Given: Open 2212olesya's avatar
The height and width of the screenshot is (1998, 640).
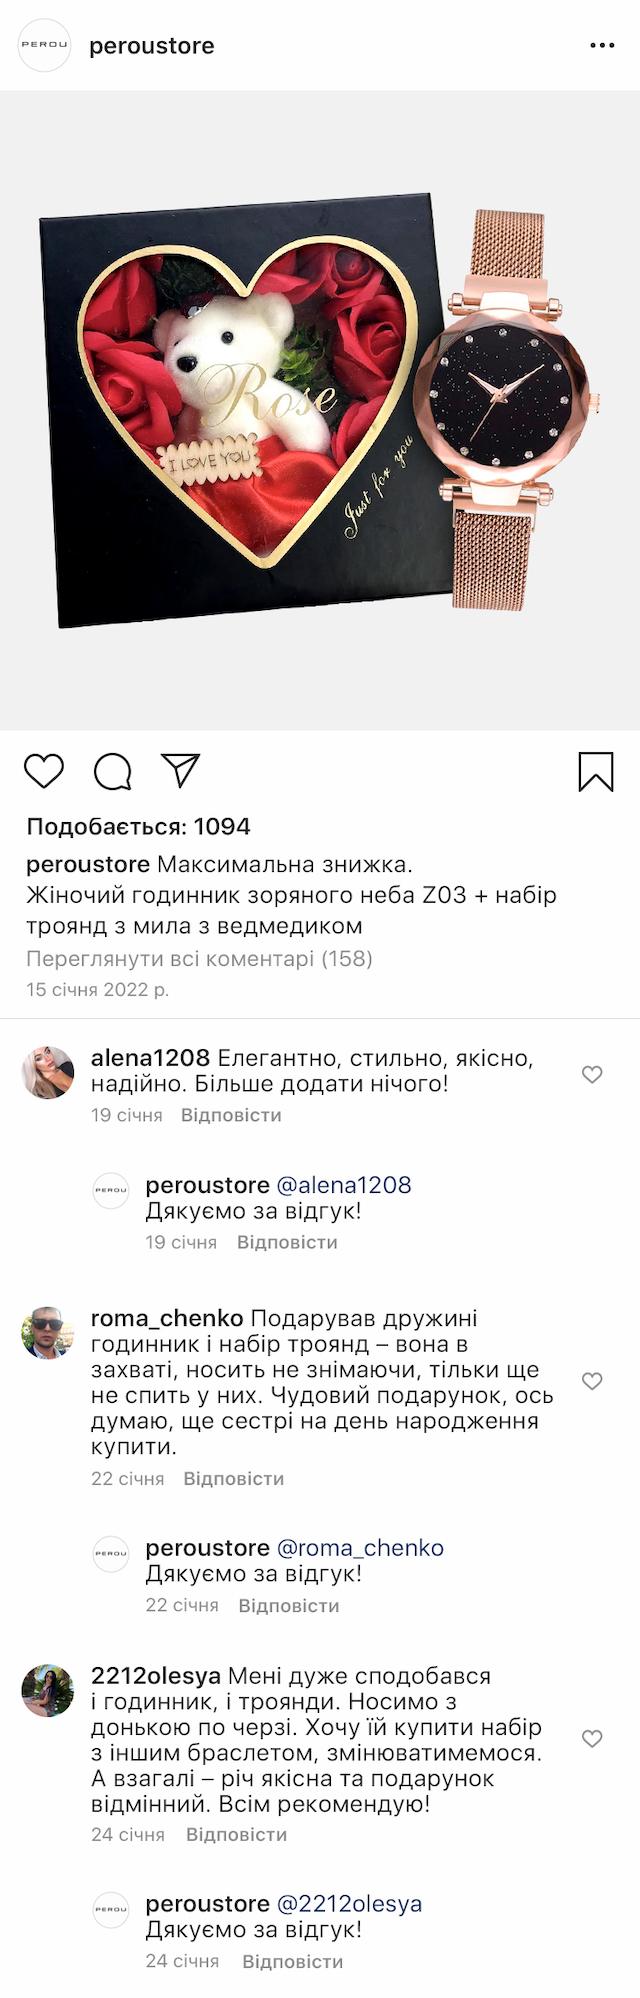Looking at the screenshot, I should pyautogui.click(x=48, y=1690).
